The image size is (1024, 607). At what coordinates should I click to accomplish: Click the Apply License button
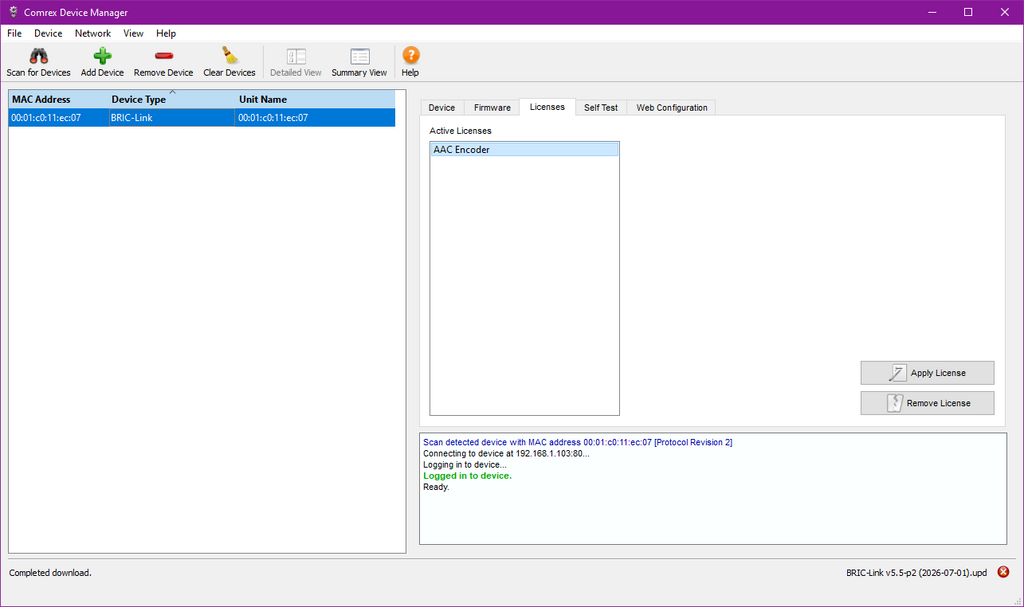927,373
